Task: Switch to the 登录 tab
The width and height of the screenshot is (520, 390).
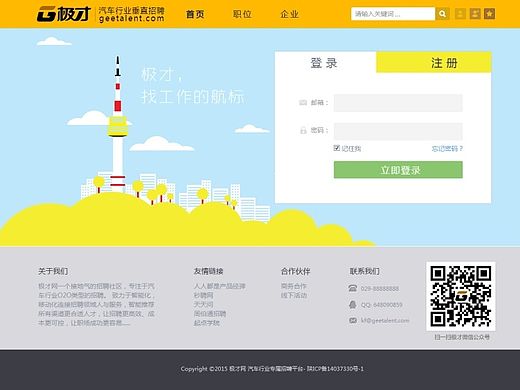Action: (325, 63)
